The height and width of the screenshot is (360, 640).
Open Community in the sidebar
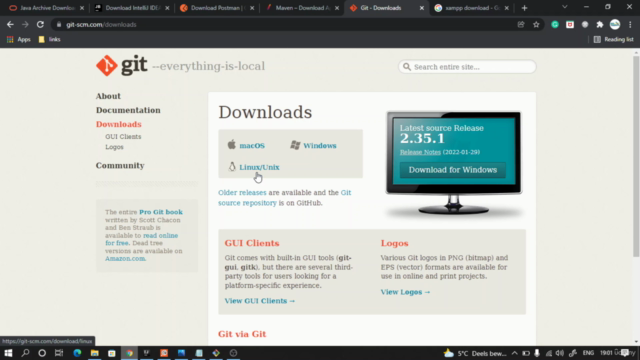[120, 165]
